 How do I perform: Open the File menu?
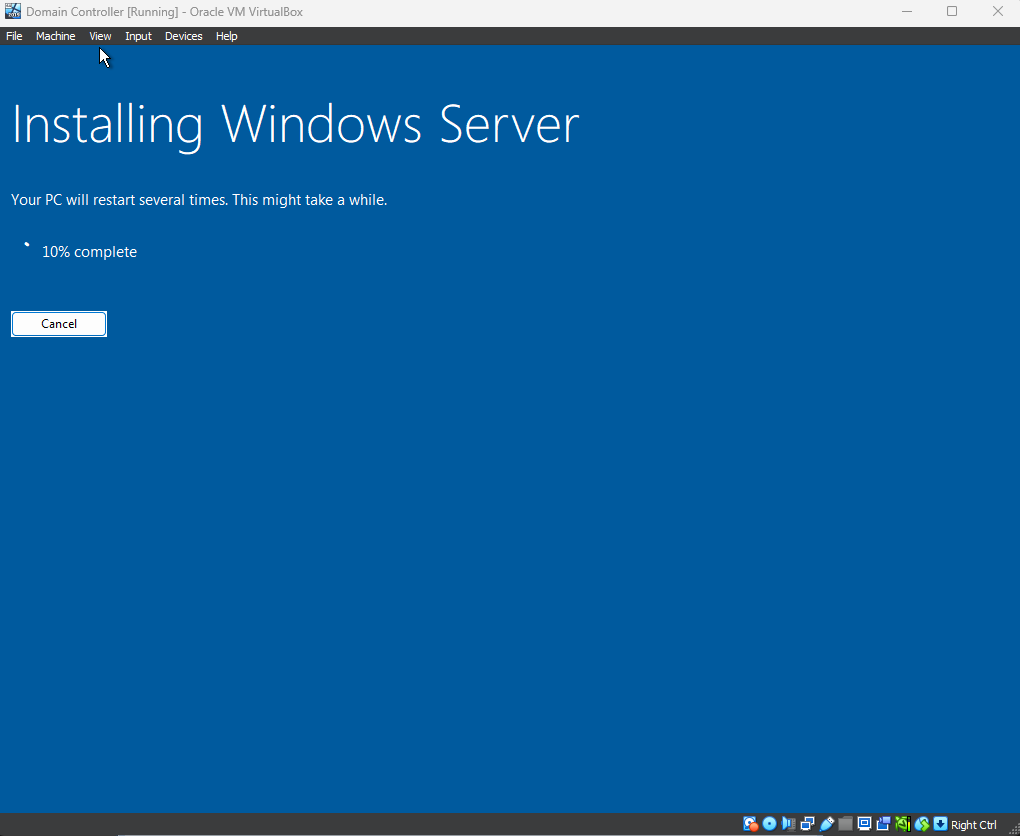(x=14, y=36)
